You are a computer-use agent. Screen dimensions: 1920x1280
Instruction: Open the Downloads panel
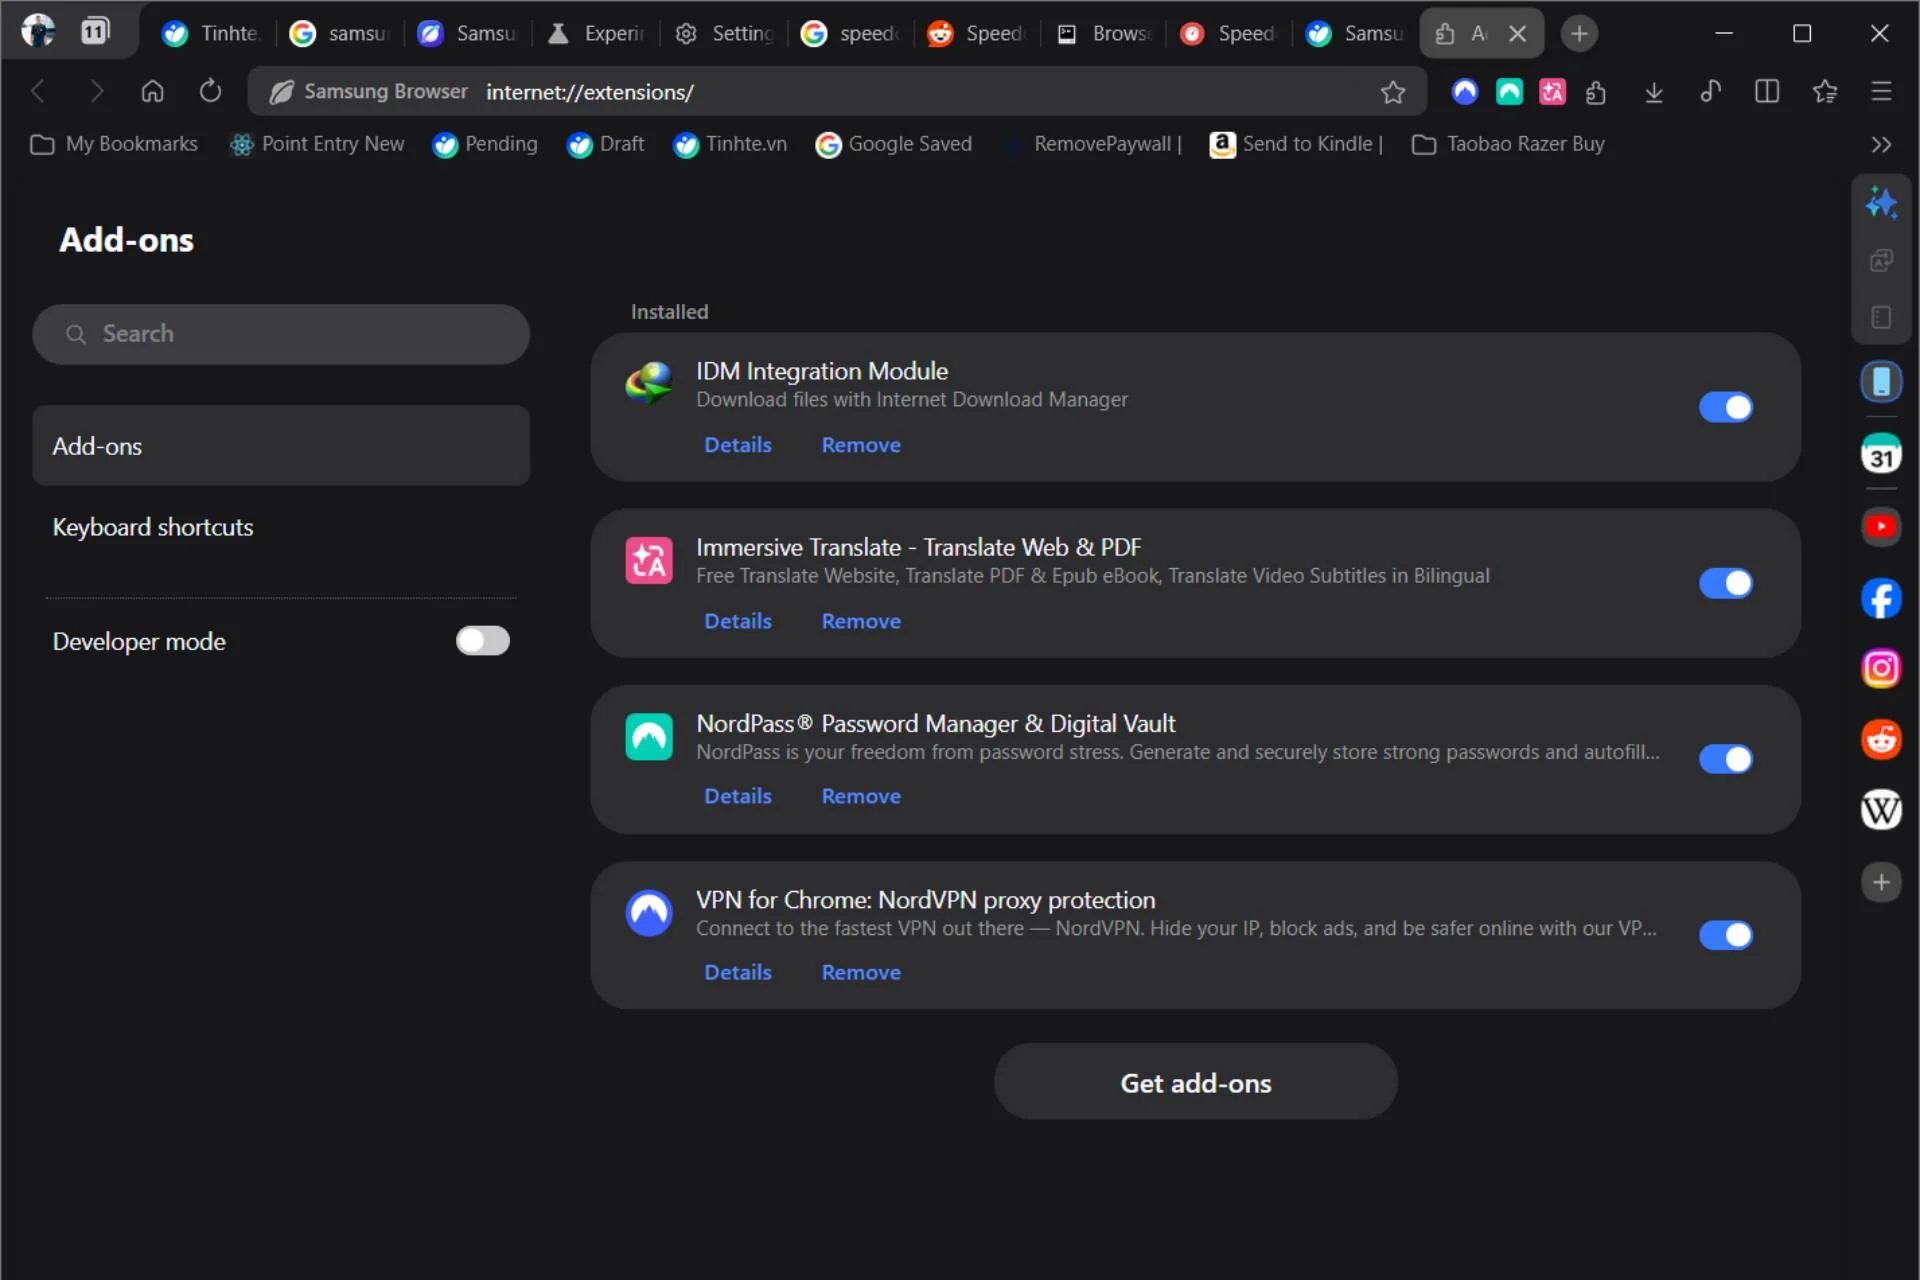coord(1654,91)
